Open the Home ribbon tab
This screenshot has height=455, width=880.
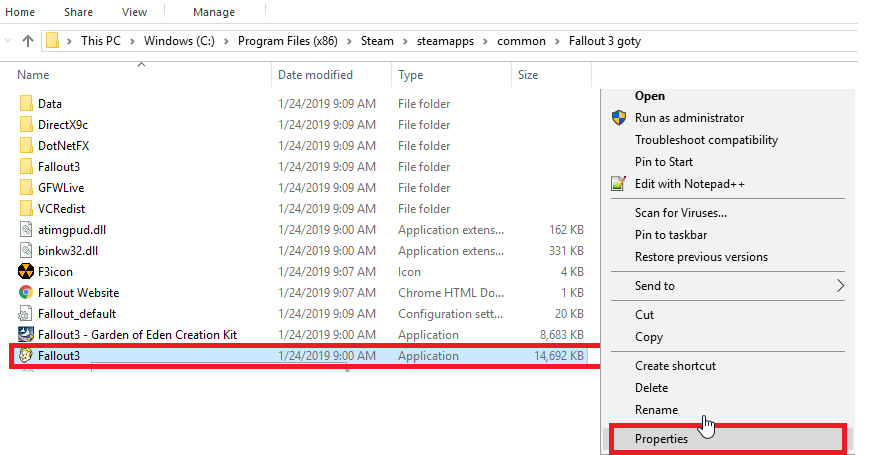tap(20, 12)
